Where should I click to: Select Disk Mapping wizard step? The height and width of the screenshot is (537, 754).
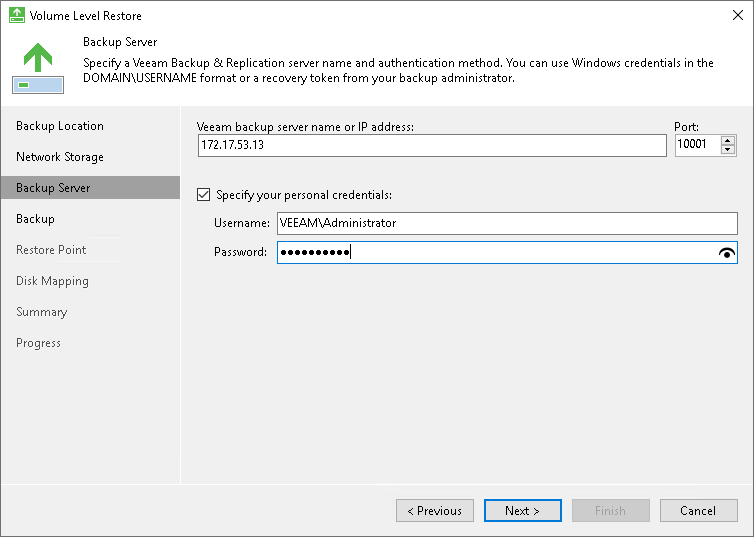pyautogui.click(x=52, y=281)
